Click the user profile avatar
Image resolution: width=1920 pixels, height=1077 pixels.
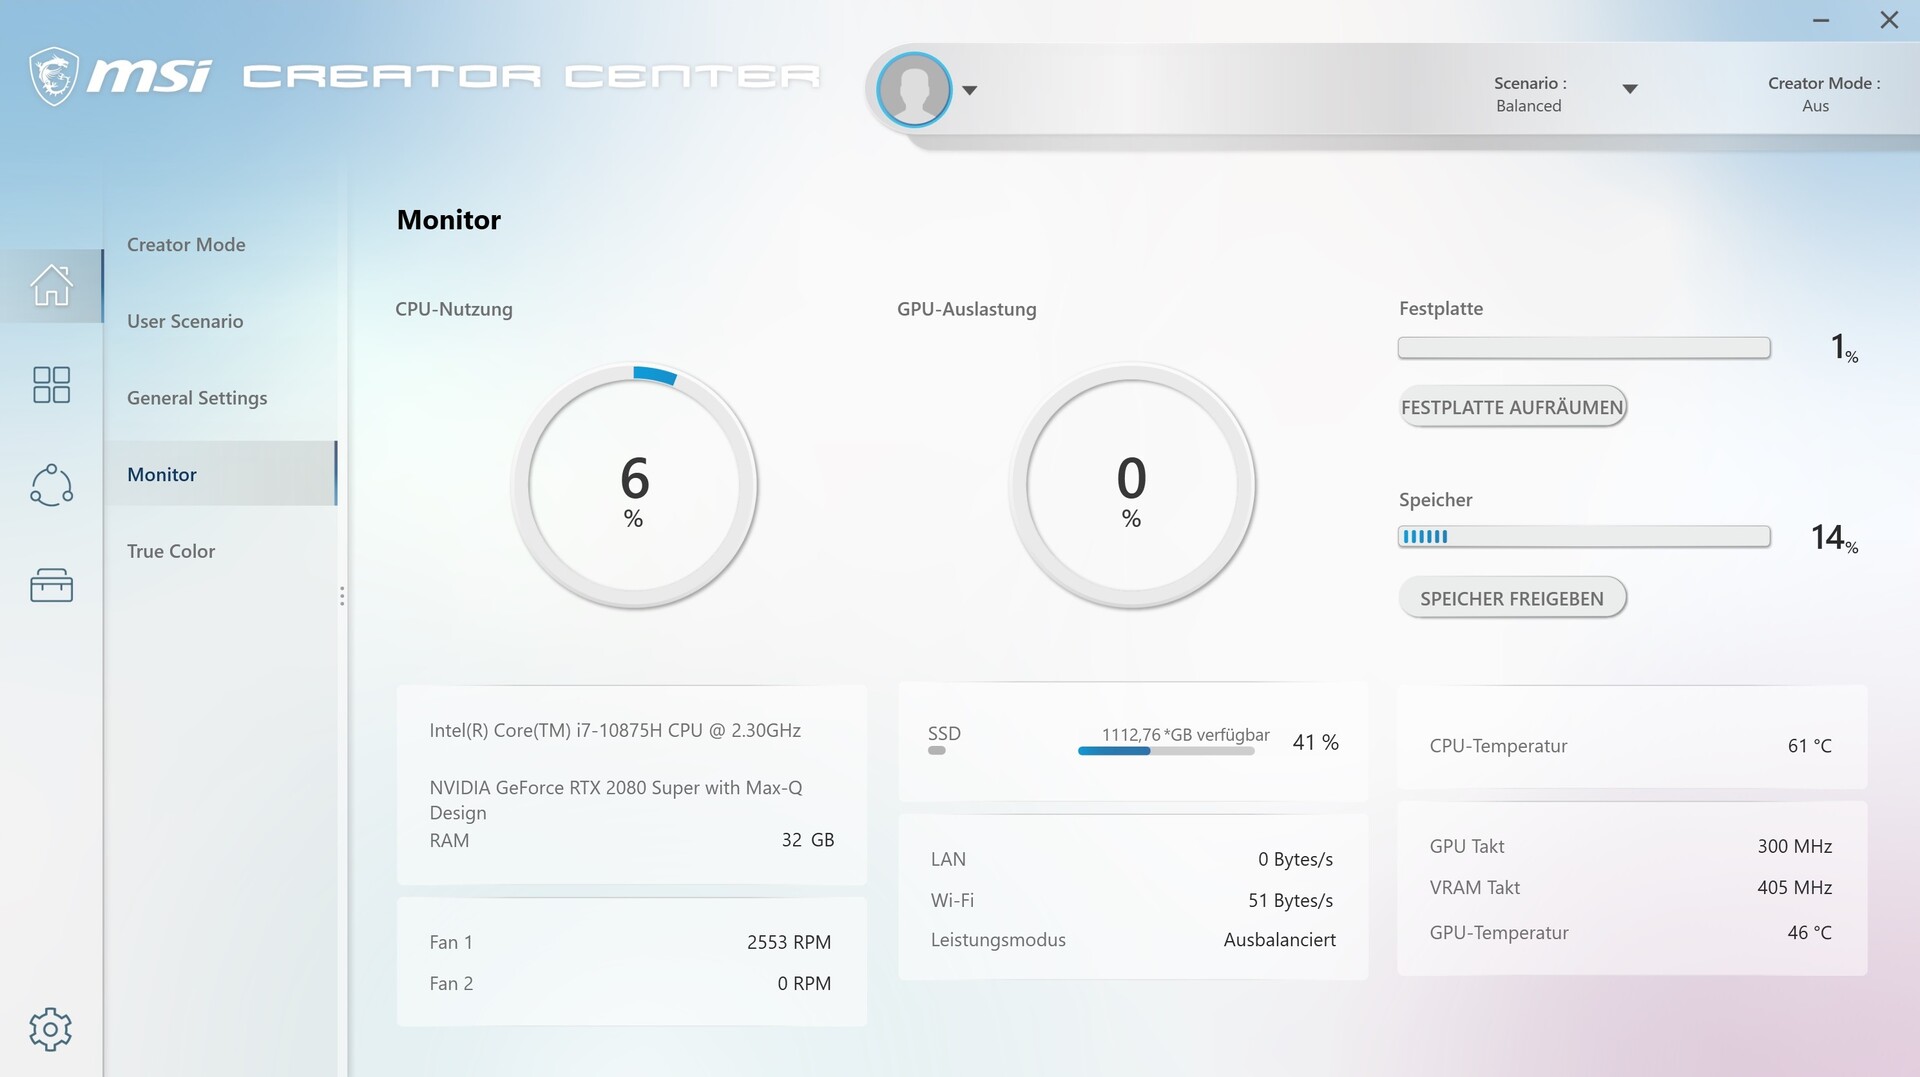click(914, 90)
